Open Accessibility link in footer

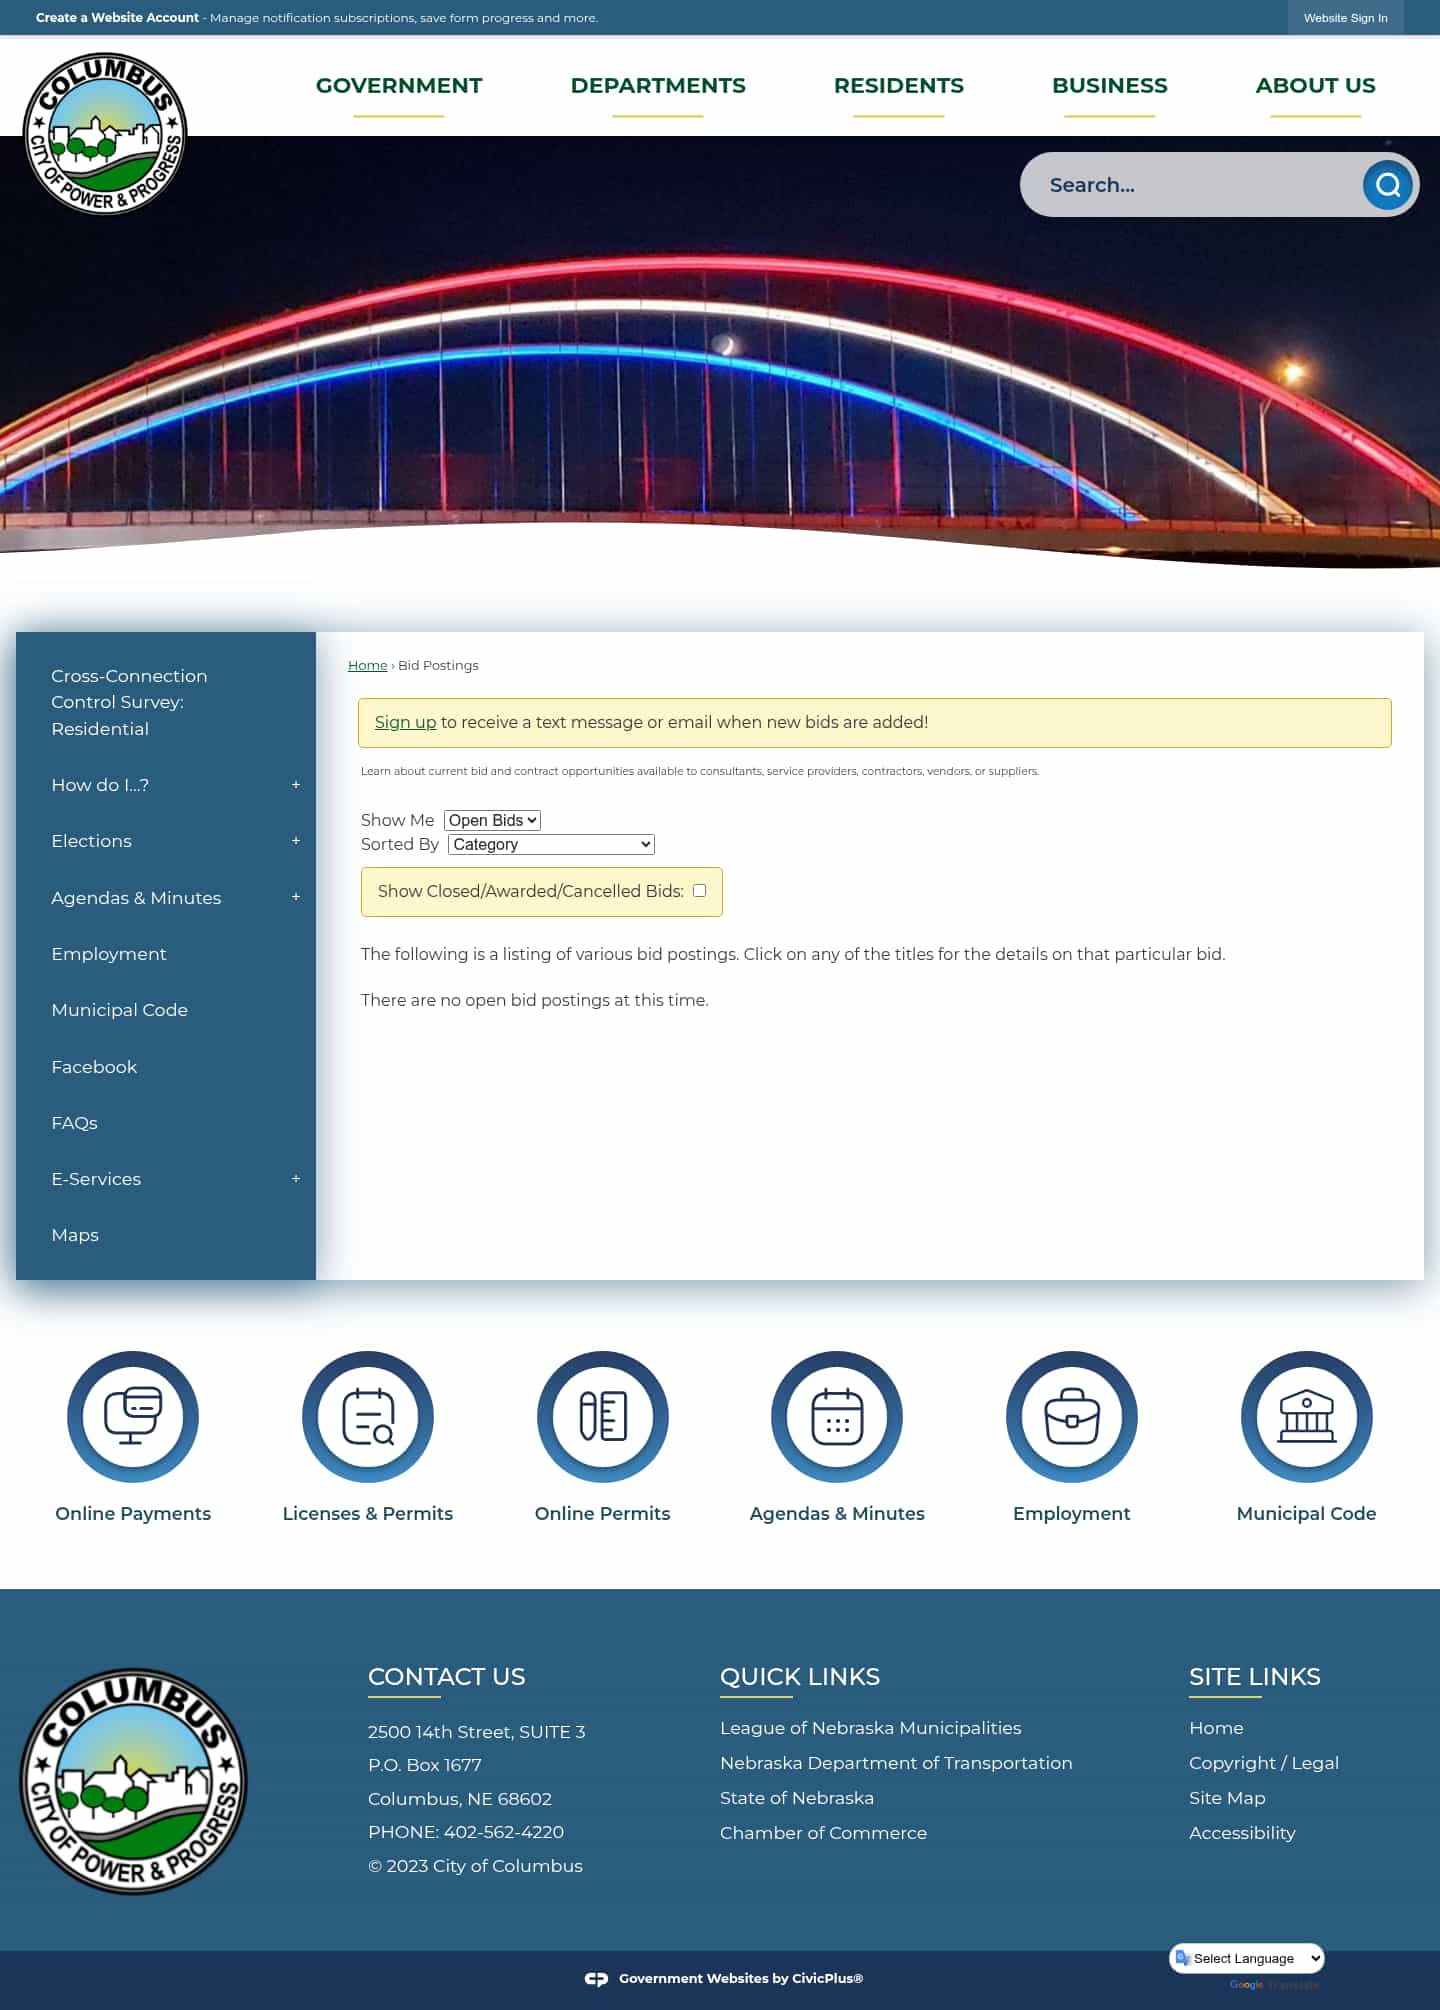pyautogui.click(x=1242, y=1833)
